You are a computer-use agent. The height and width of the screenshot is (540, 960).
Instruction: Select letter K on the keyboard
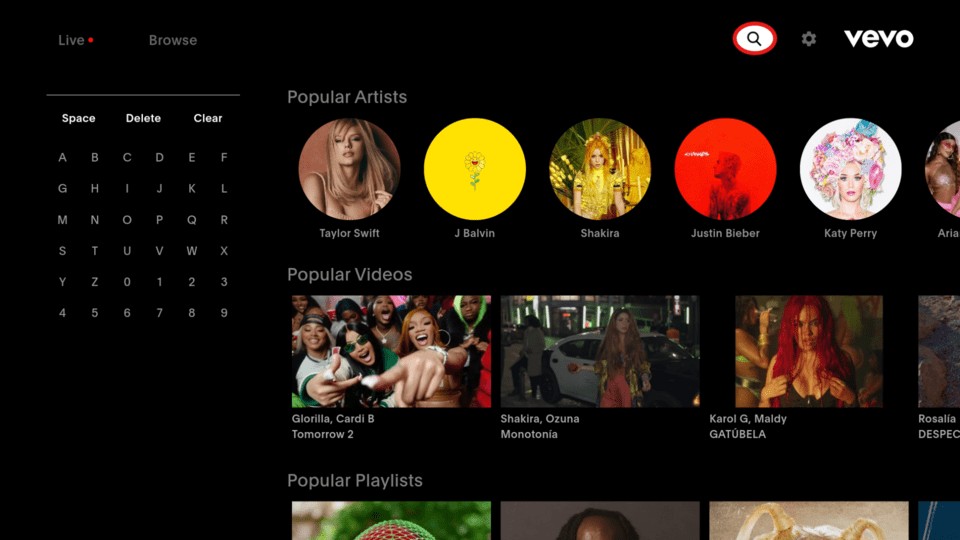(192, 189)
